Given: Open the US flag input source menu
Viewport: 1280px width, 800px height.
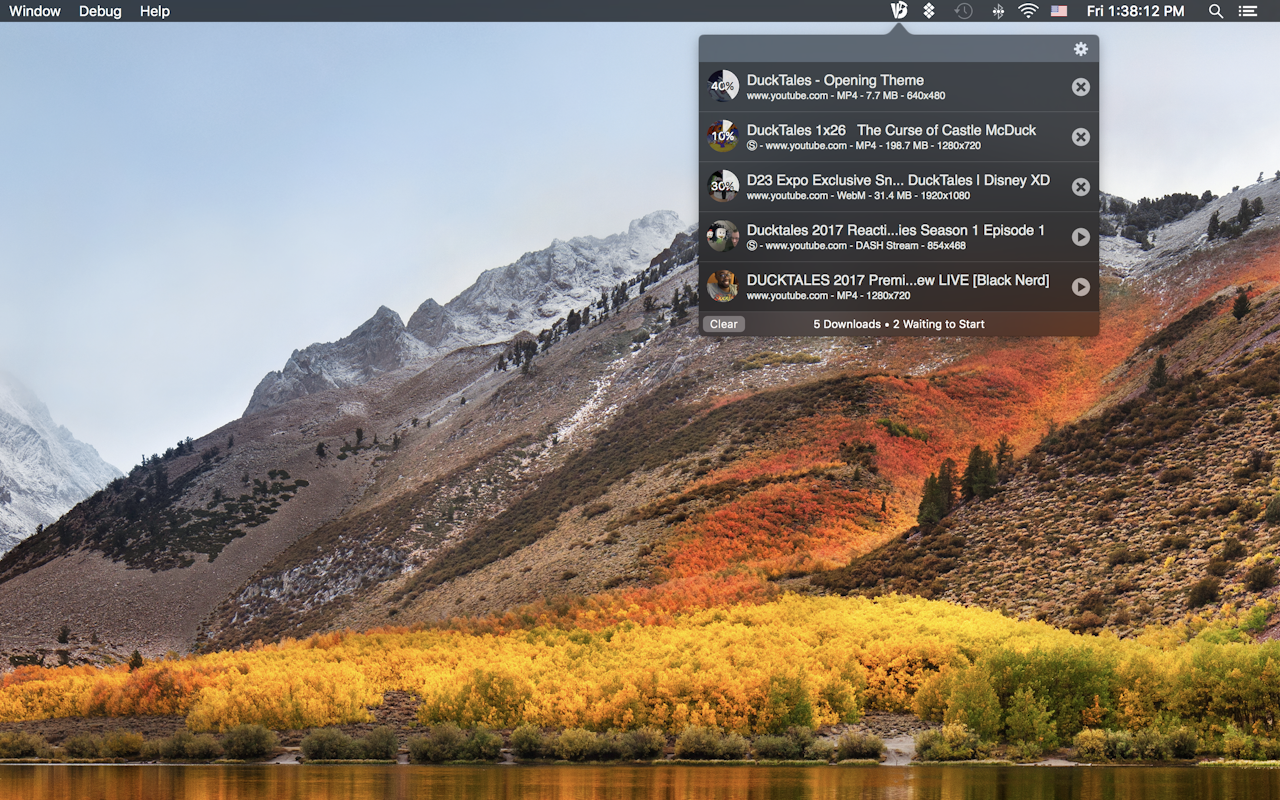Looking at the screenshot, I should pos(1059,11).
